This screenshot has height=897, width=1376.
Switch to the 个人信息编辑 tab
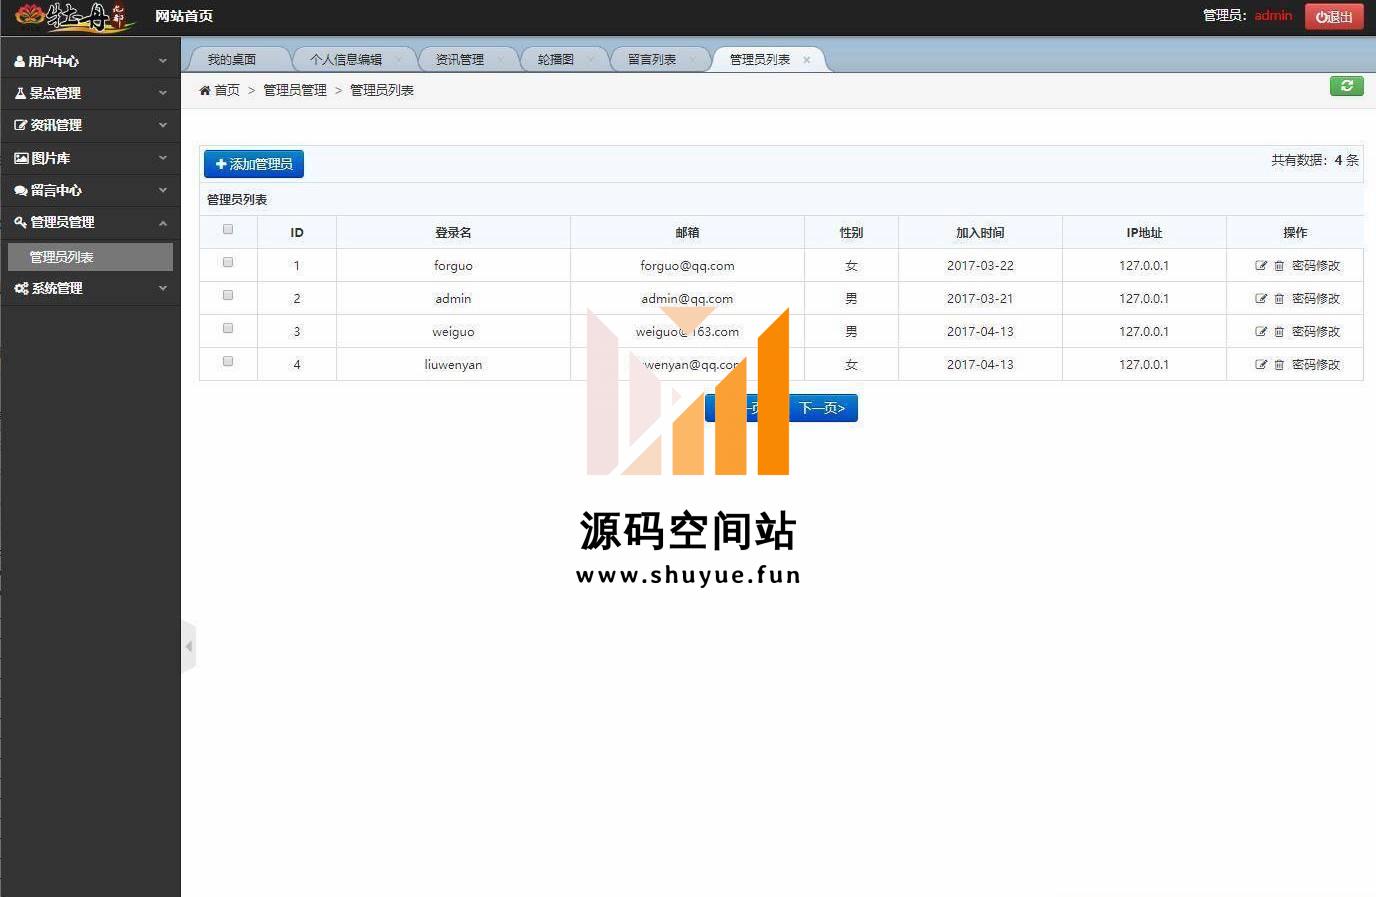point(346,60)
